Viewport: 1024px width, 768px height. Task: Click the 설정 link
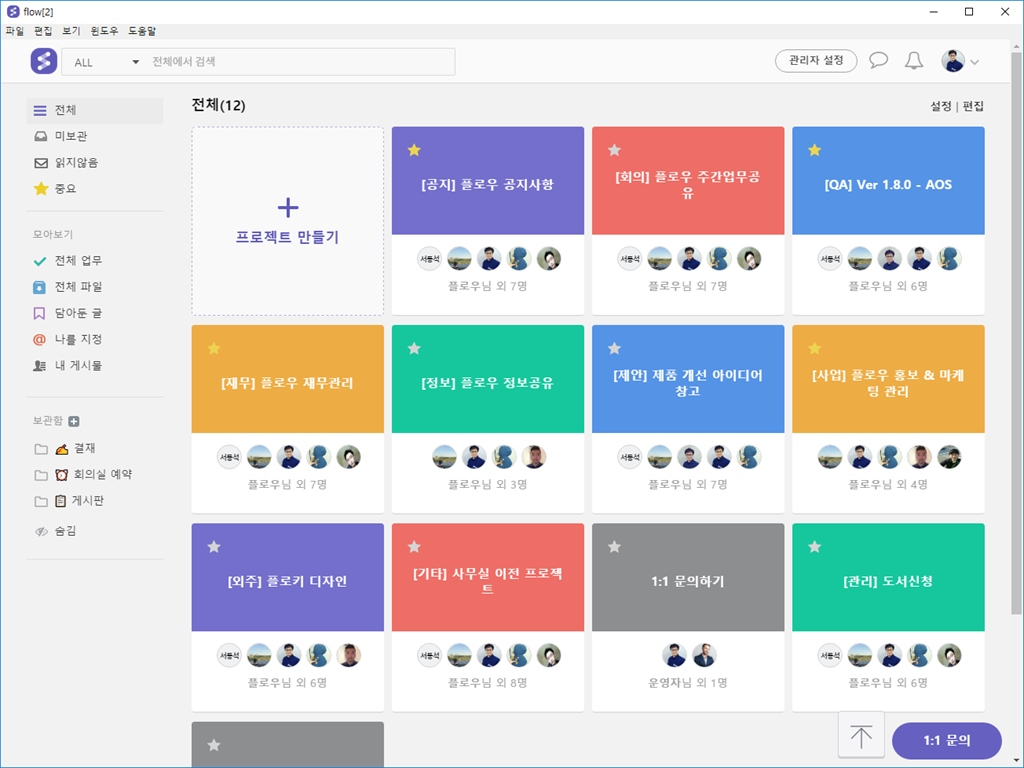tap(940, 106)
